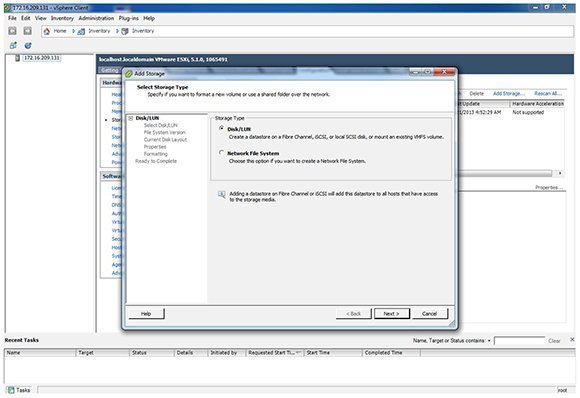The height and width of the screenshot is (398, 580).
Task: Click the Tasks icon in status bar
Action: click(x=11, y=390)
